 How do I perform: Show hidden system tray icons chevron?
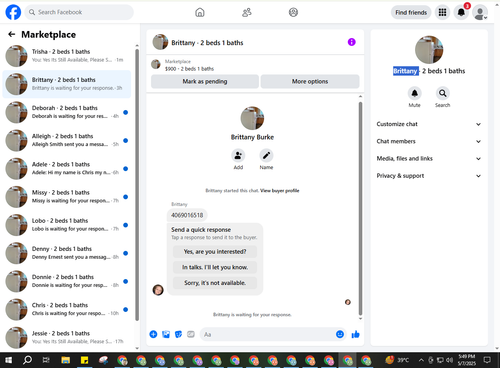coord(421,360)
